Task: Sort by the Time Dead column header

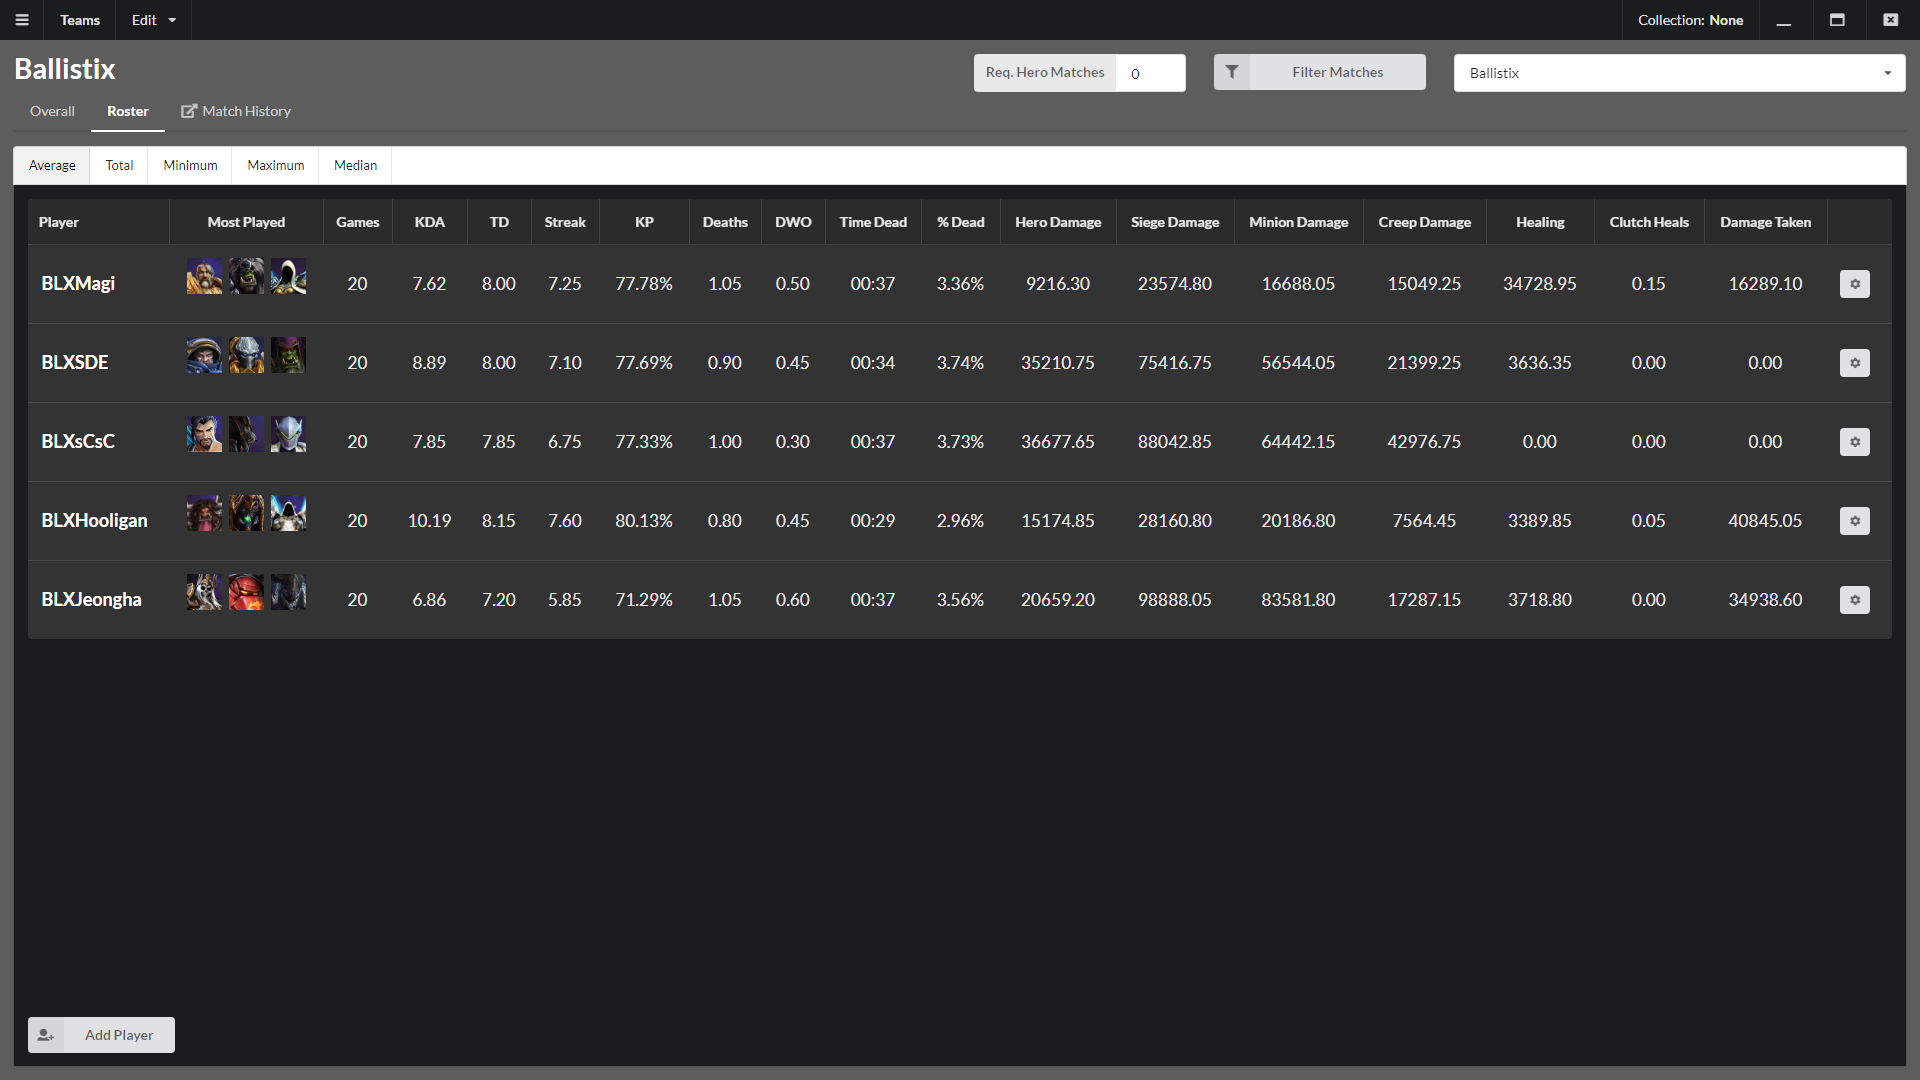Action: tap(873, 222)
